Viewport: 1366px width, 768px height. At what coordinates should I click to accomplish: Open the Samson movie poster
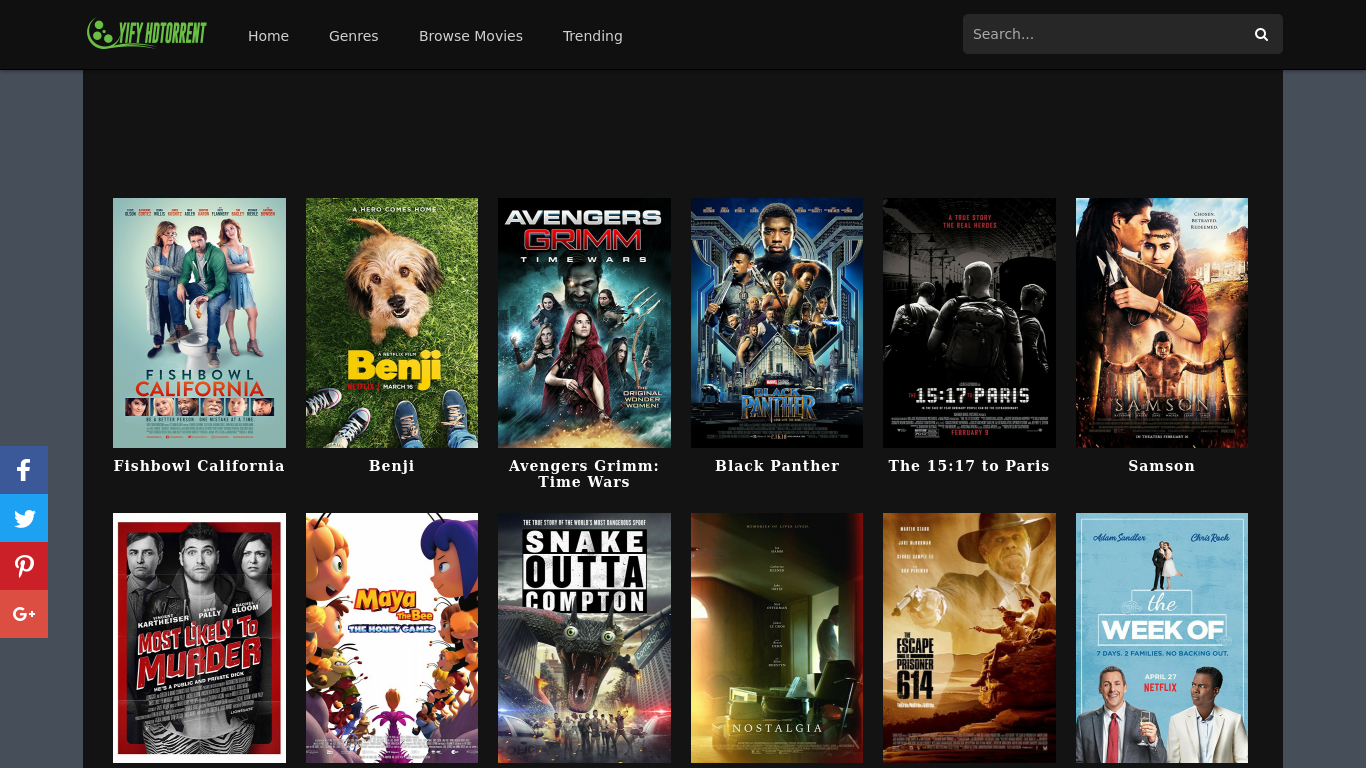tap(1162, 323)
